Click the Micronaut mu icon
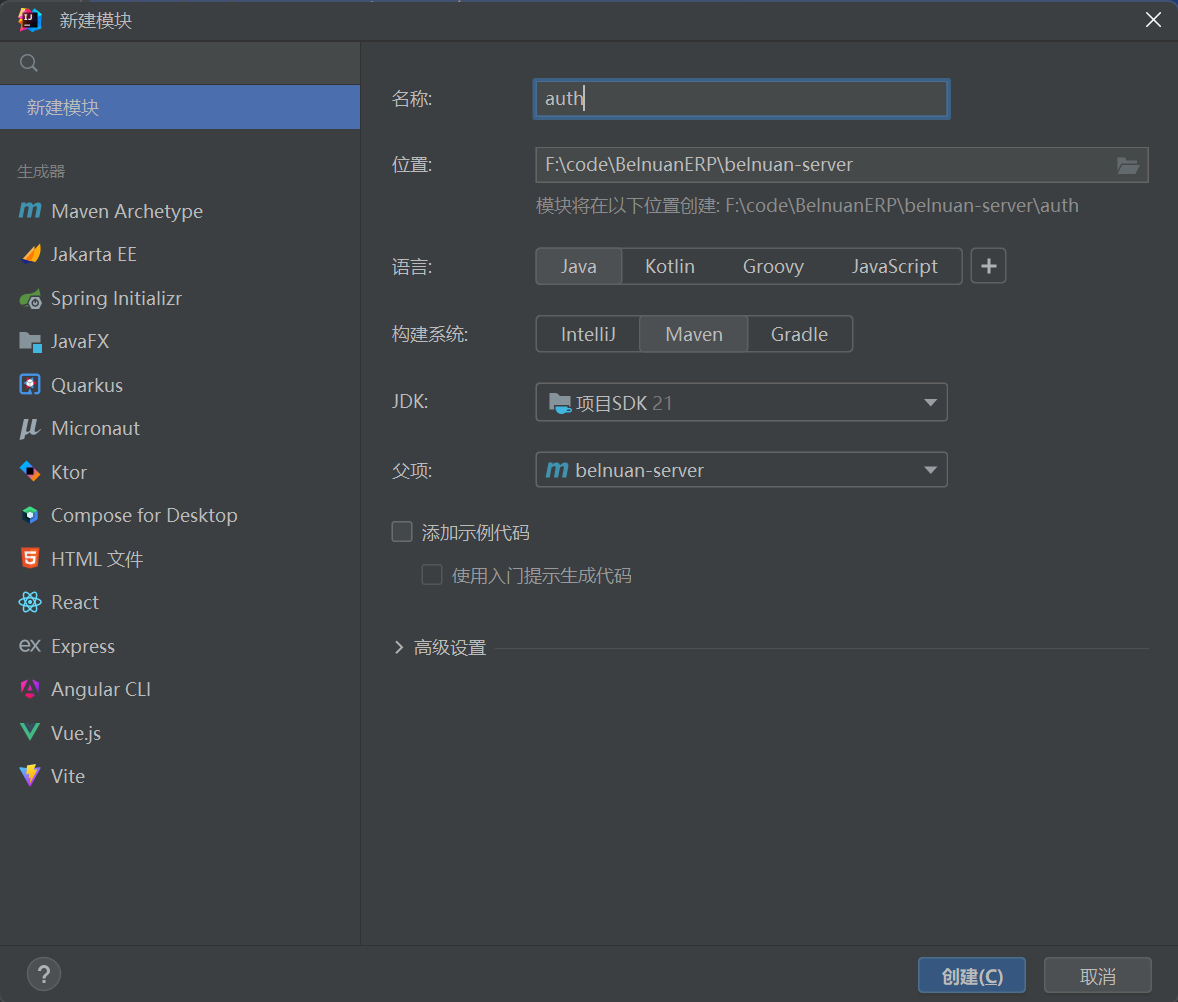1178x1002 pixels. coord(30,428)
